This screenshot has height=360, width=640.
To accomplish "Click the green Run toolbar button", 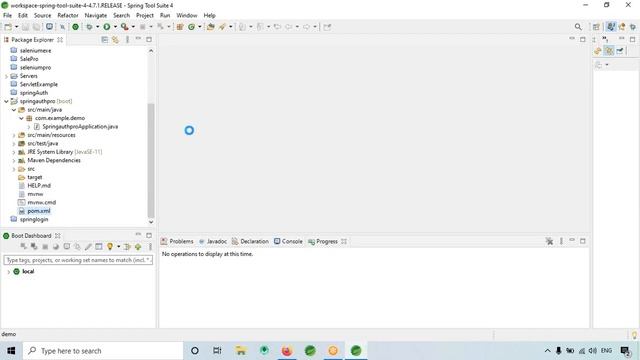I will (x=107, y=27).
